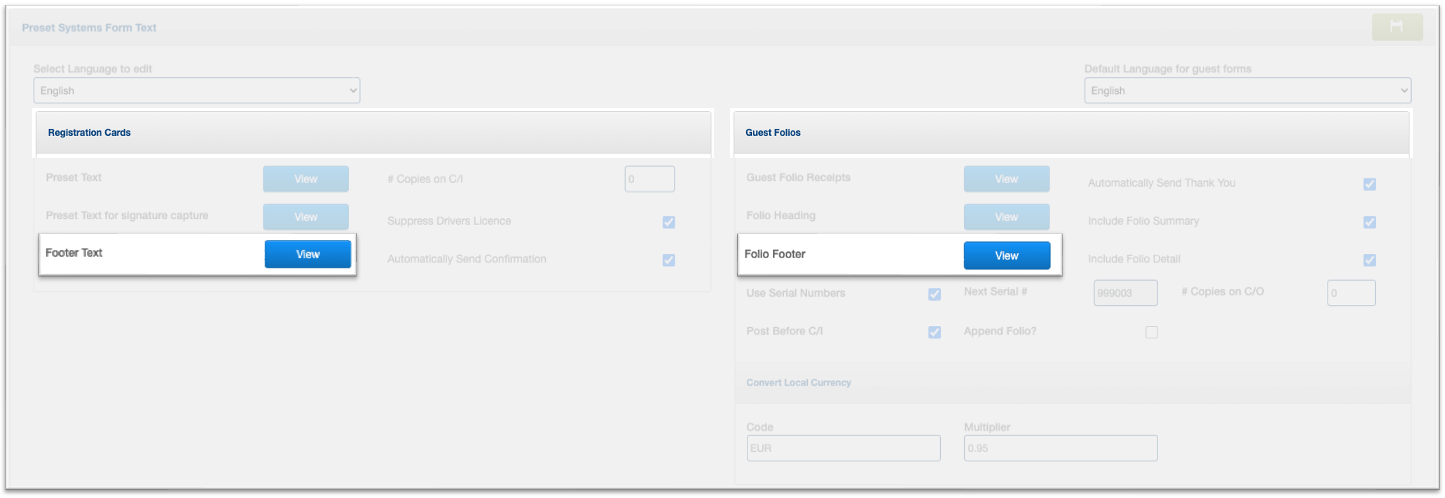Enable the Append Folio checkbox
This screenshot has width=1445, height=498.
coord(1152,332)
